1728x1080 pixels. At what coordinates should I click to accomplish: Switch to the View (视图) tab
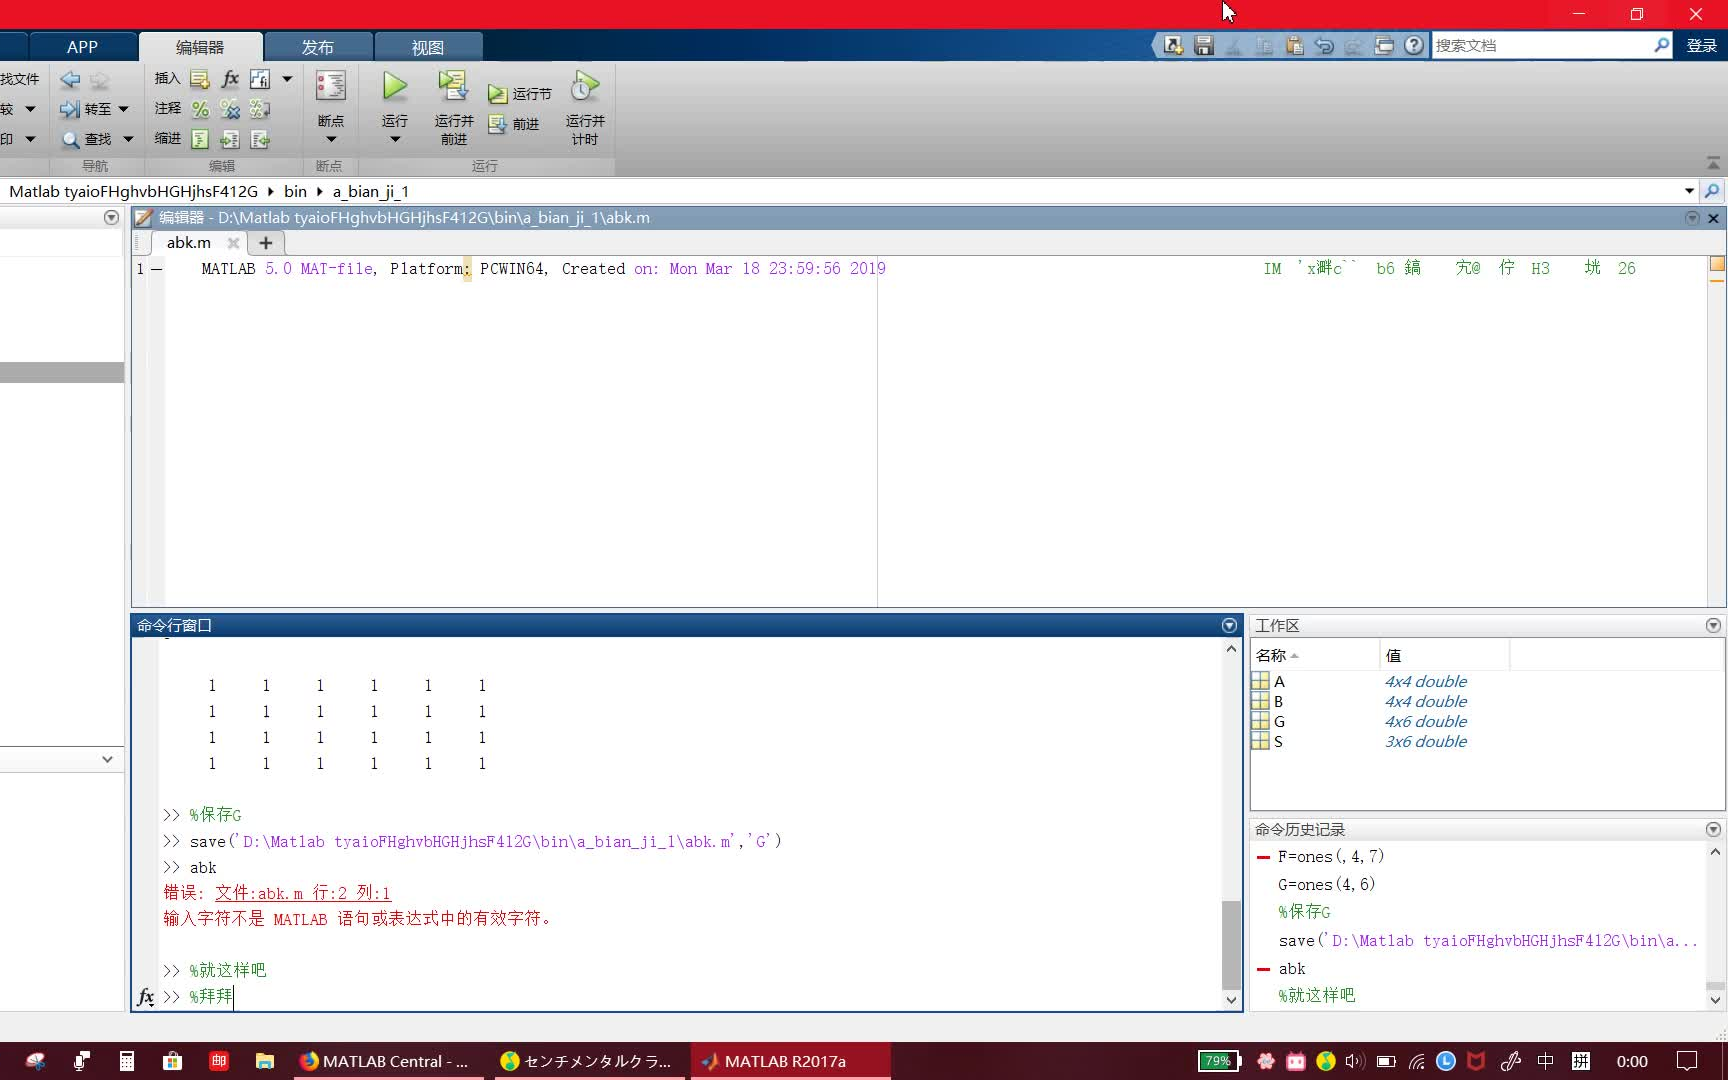(428, 47)
